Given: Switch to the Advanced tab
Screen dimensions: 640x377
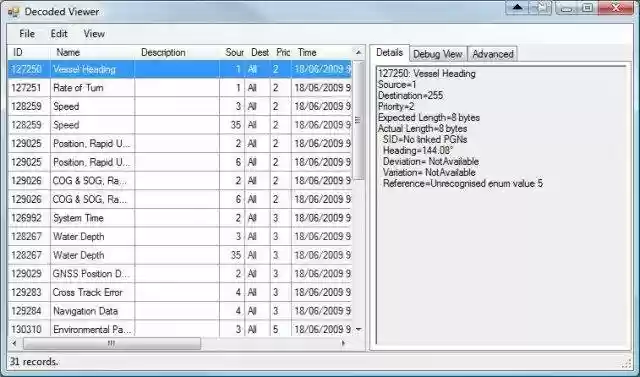Looking at the screenshot, I should coord(493,54).
